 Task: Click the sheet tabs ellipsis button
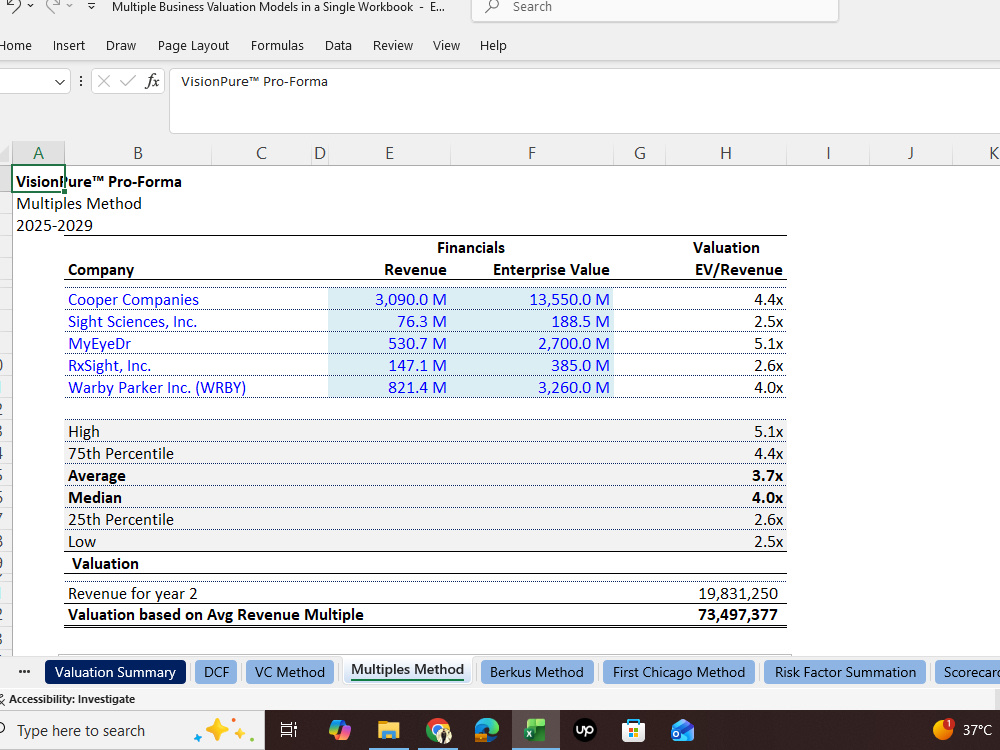click(24, 672)
